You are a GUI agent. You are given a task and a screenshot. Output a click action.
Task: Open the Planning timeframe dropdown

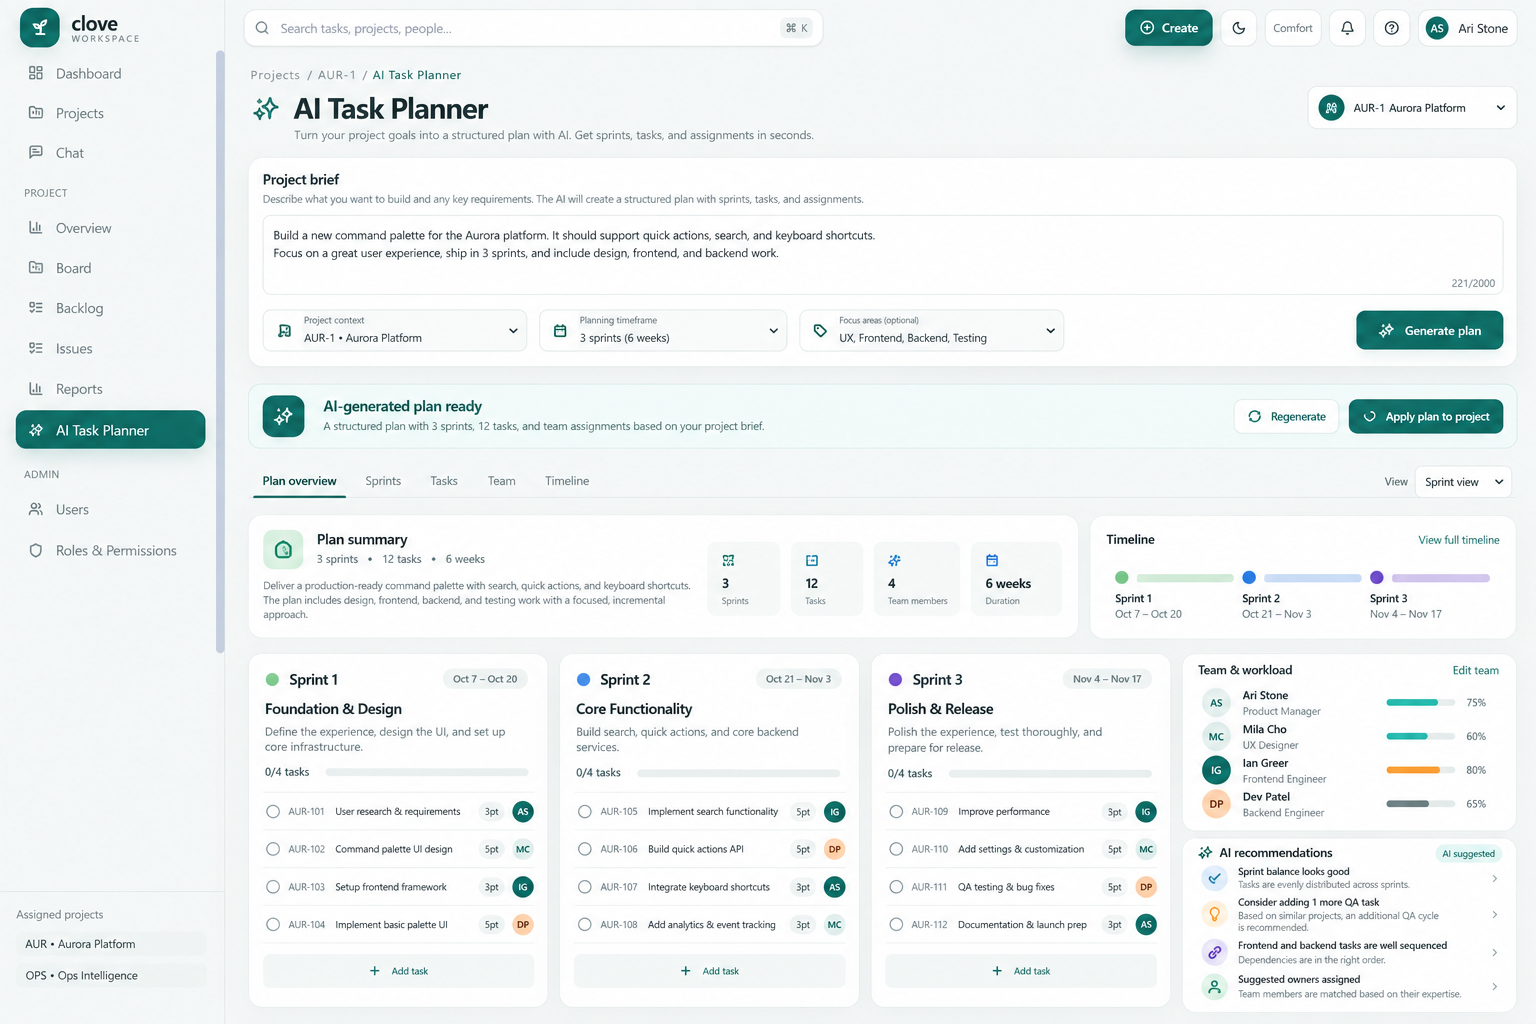tap(663, 330)
